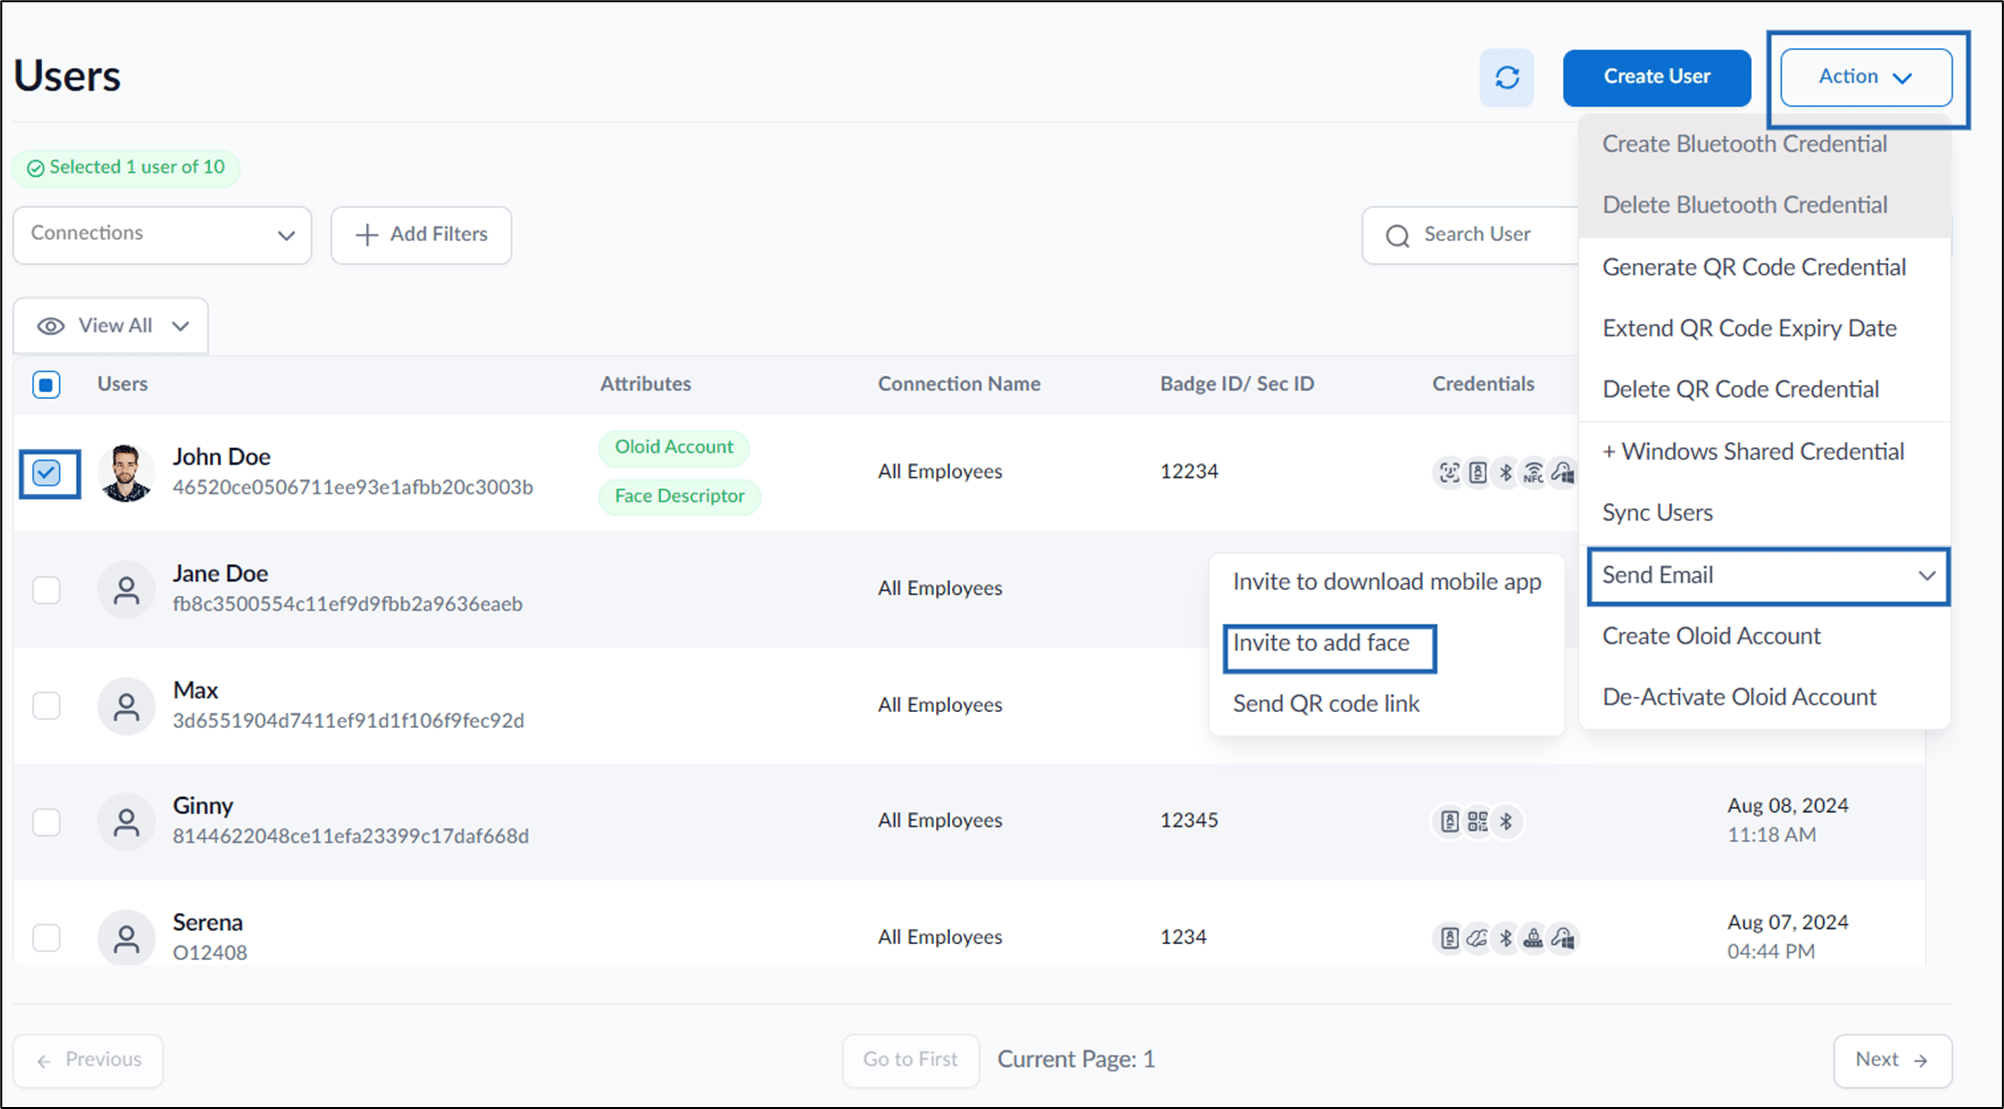This screenshot has width=2004, height=1109.
Task: Select Jane Doe's row checkbox
Action: coord(46,590)
